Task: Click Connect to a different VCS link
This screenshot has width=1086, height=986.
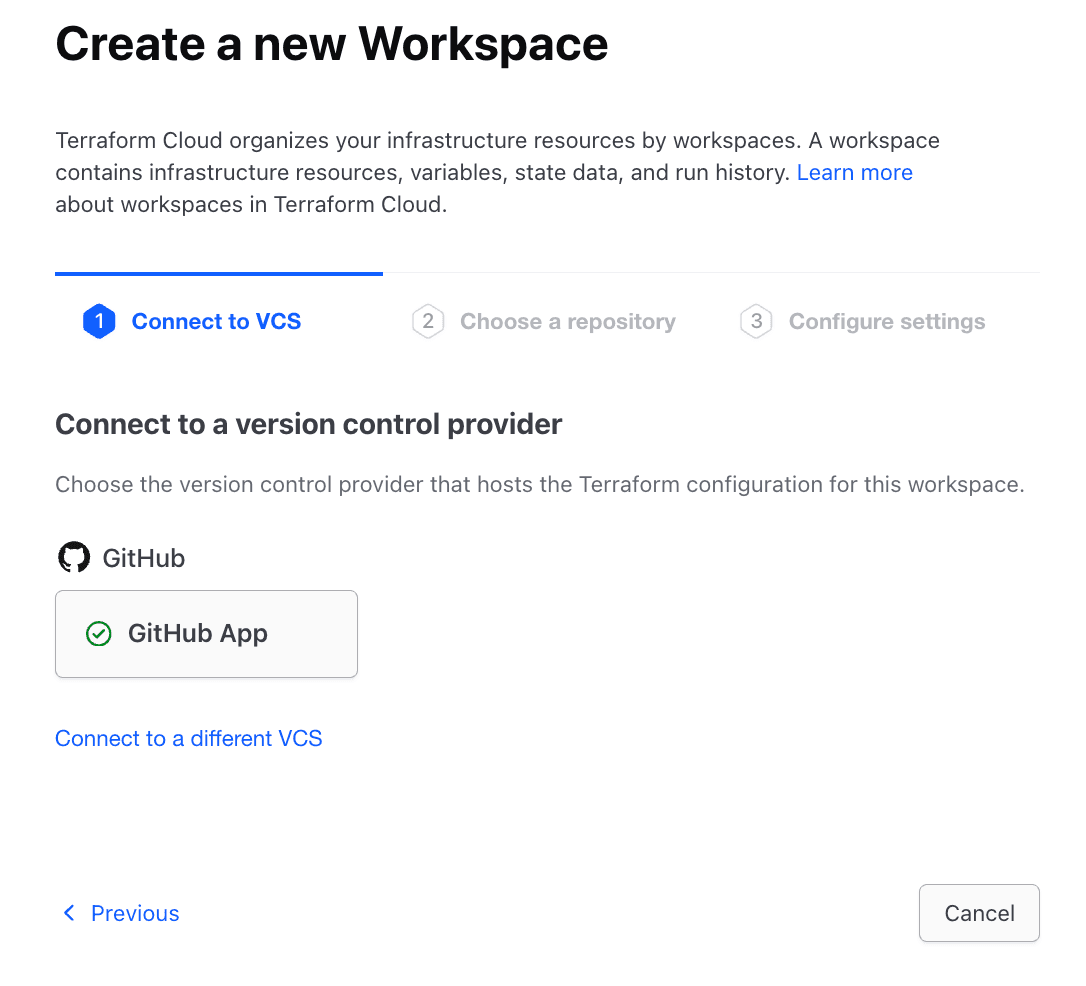Action: point(188,738)
